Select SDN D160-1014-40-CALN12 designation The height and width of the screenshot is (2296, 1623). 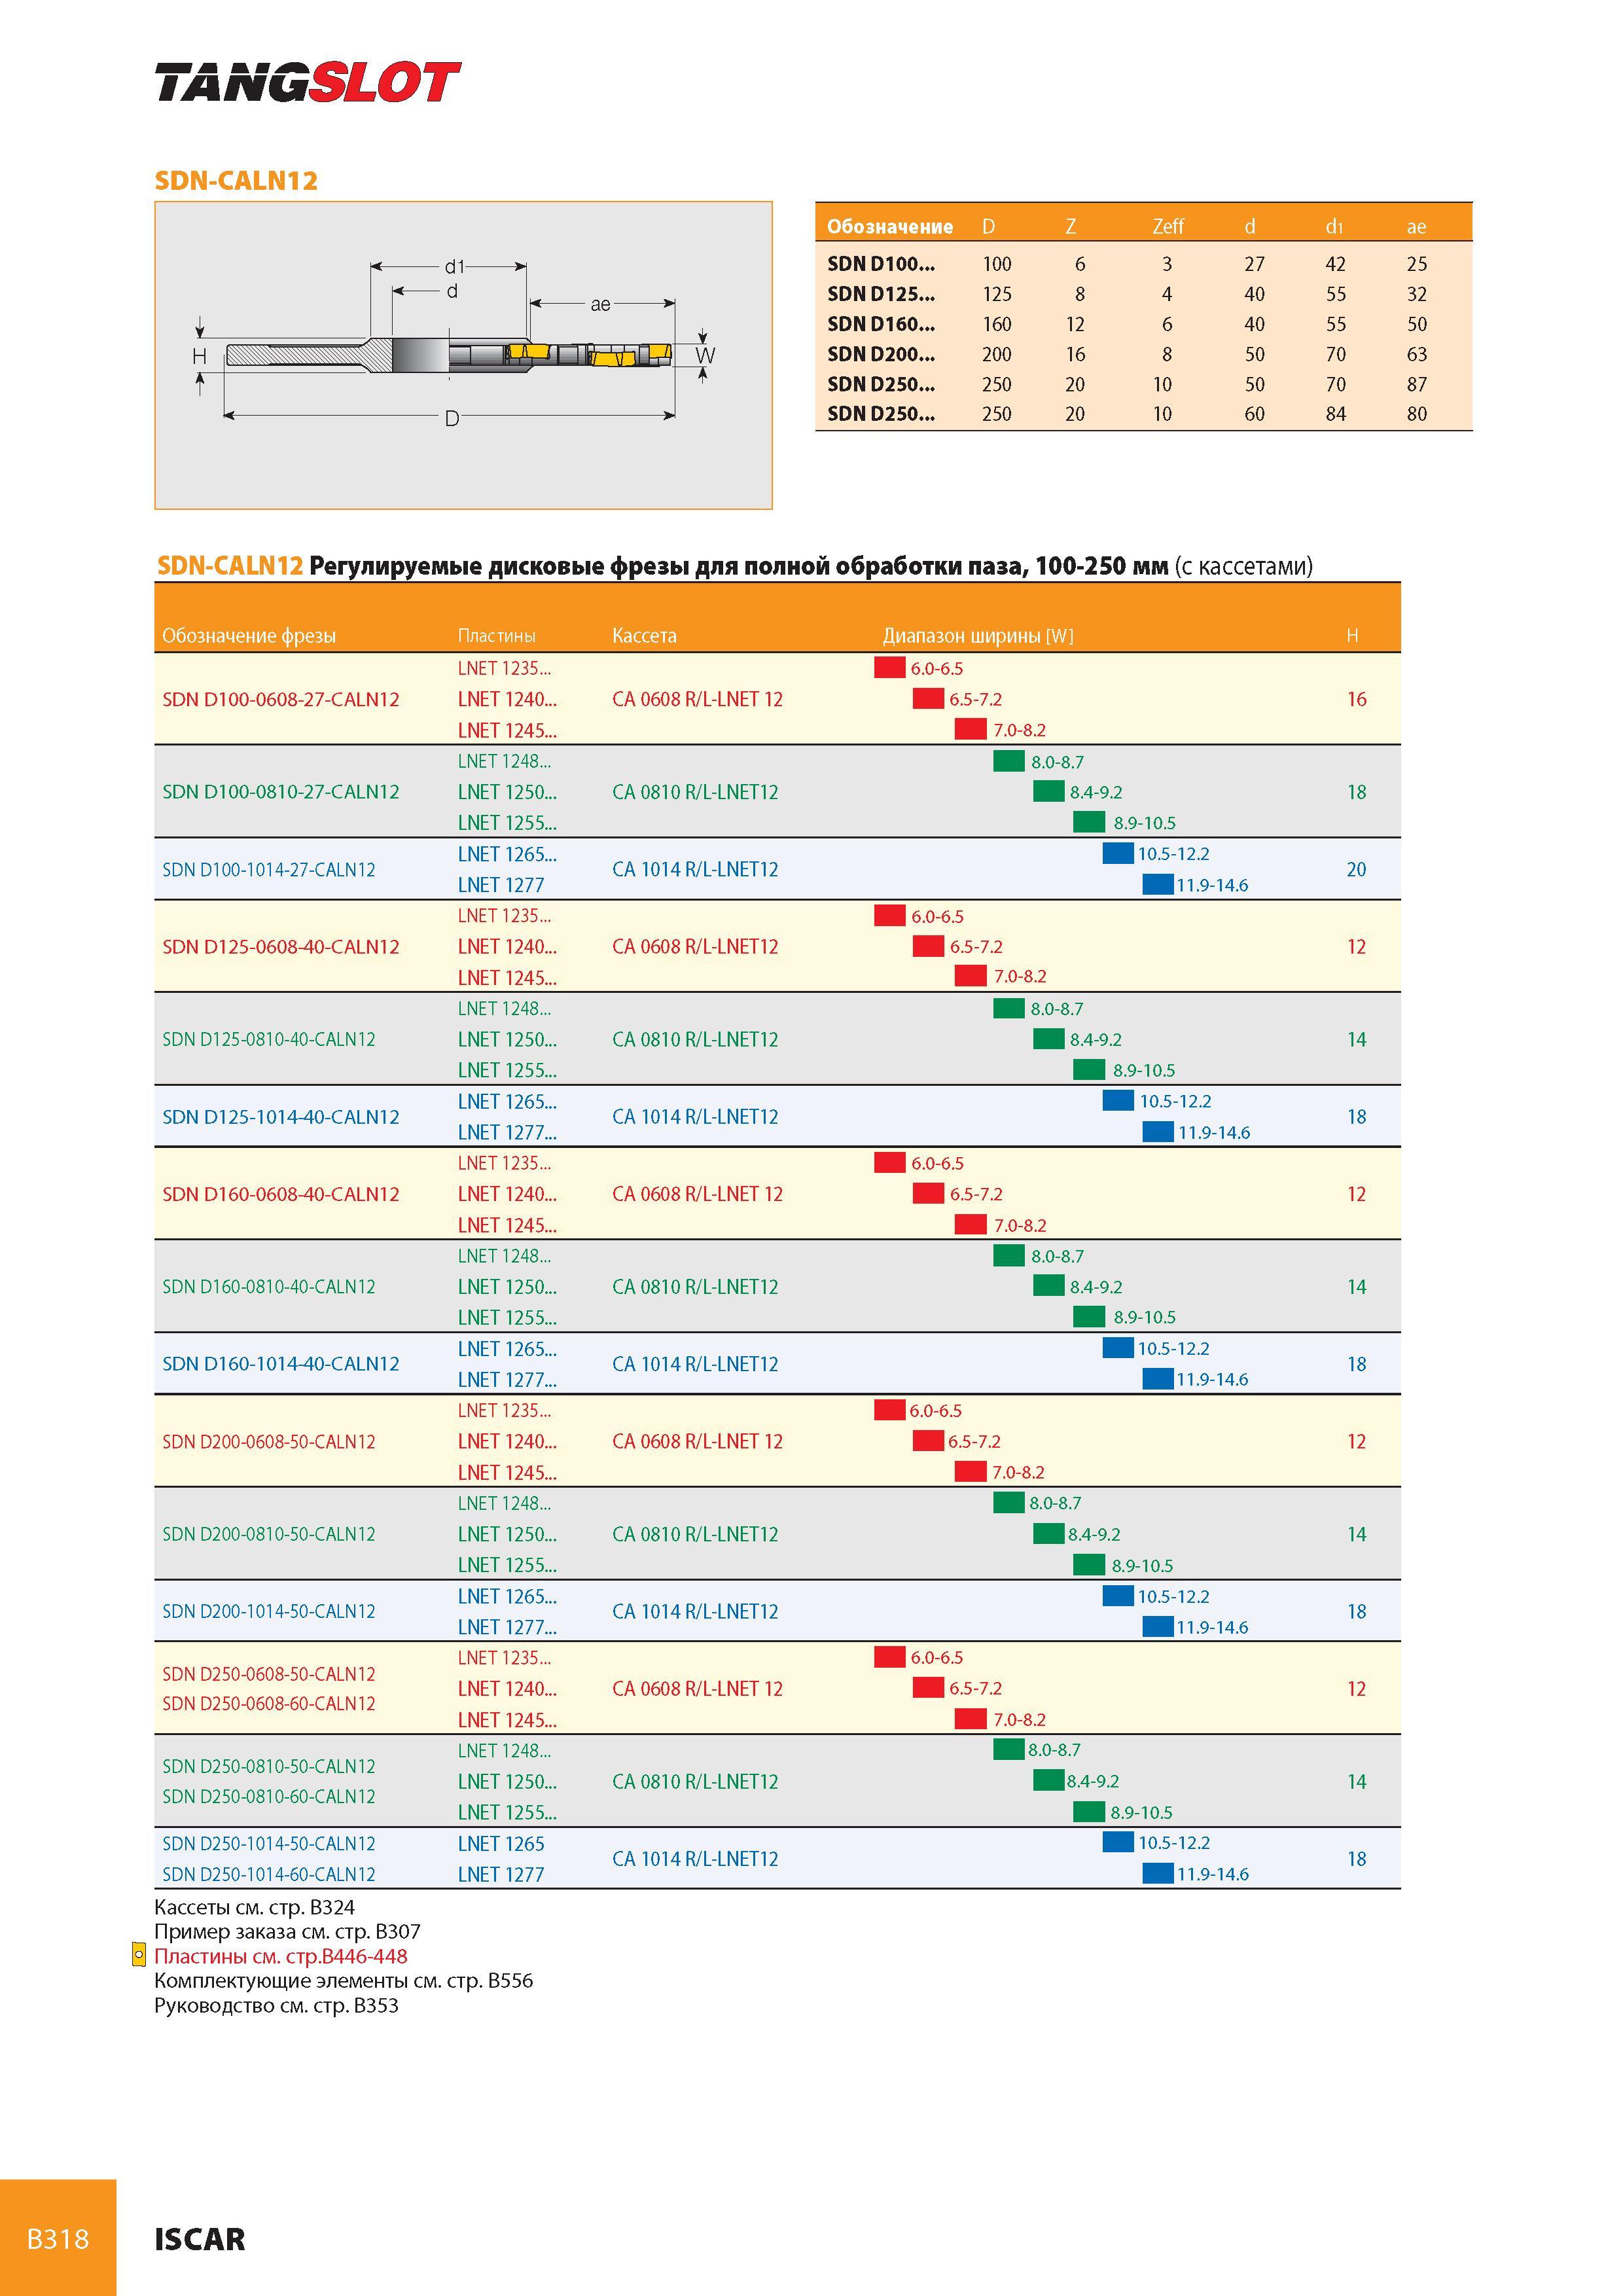[281, 1364]
